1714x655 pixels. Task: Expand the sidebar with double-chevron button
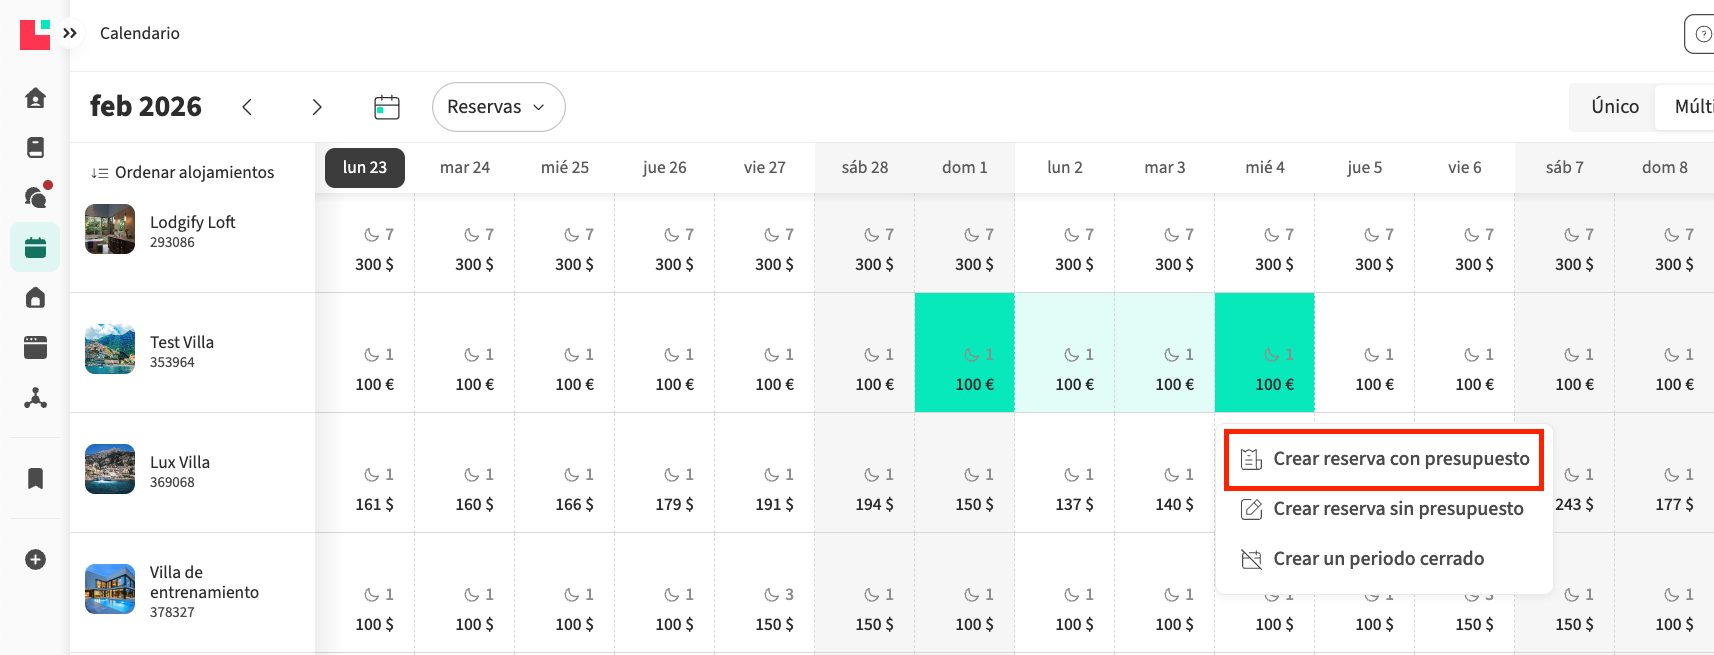[69, 33]
